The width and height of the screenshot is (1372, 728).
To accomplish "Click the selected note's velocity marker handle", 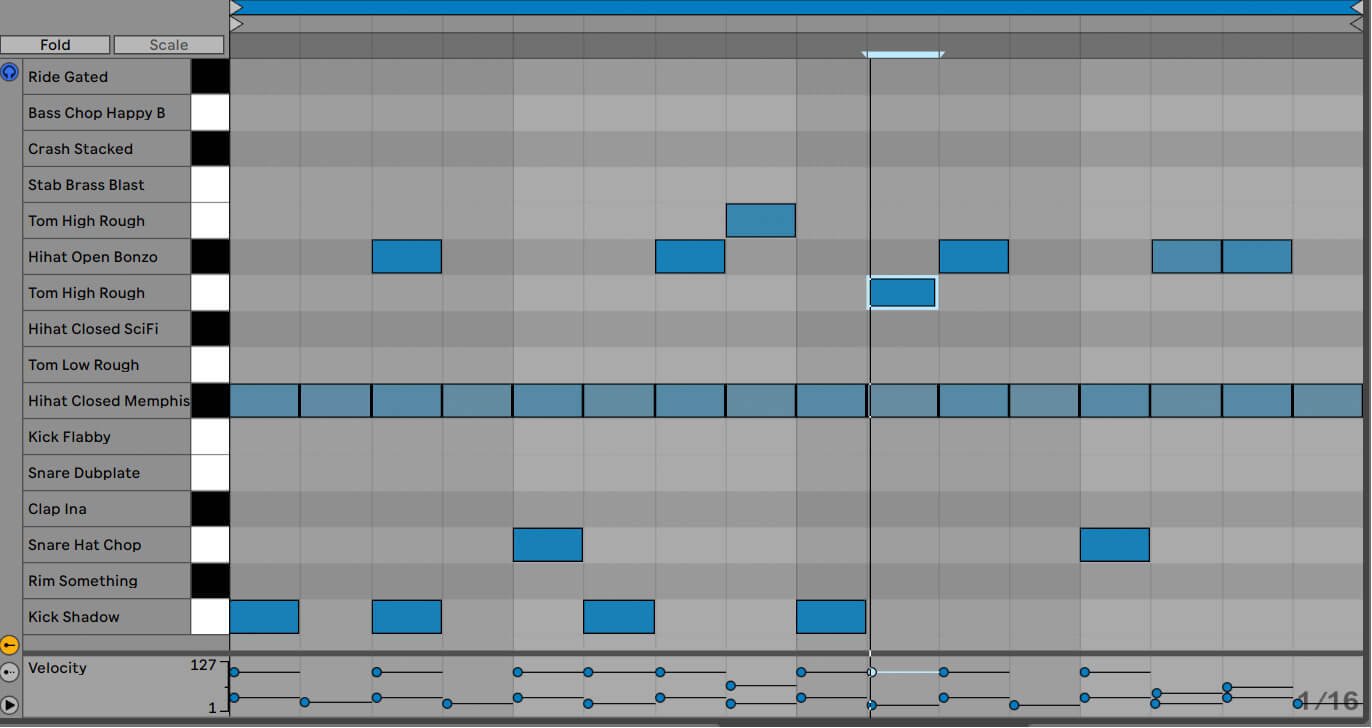I will pyautogui.click(x=872, y=672).
